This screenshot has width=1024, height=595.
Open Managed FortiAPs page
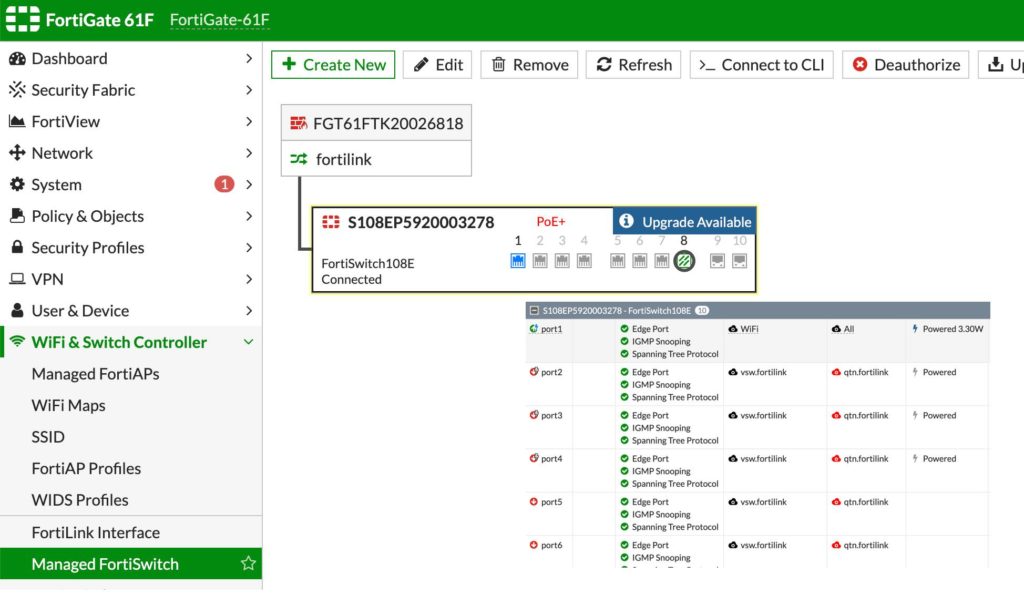[x=95, y=374]
